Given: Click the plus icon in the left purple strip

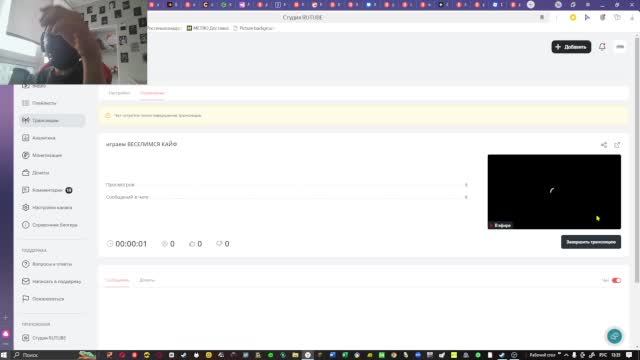Looking at the screenshot, I should tap(6, 317).
